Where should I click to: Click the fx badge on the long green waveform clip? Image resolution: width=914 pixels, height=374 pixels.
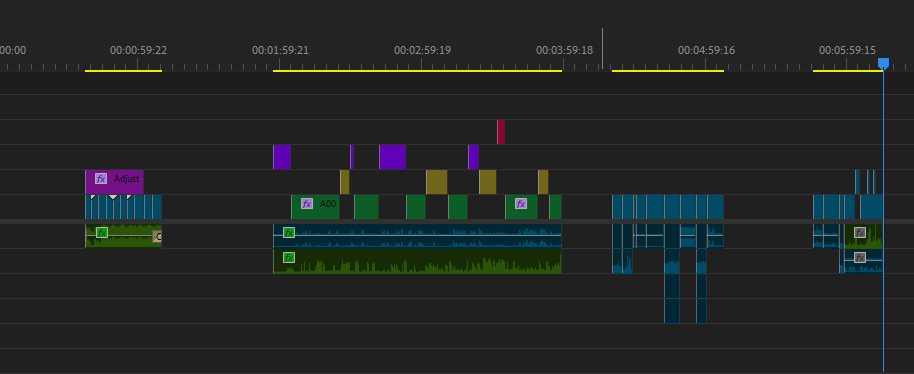pos(289,257)
